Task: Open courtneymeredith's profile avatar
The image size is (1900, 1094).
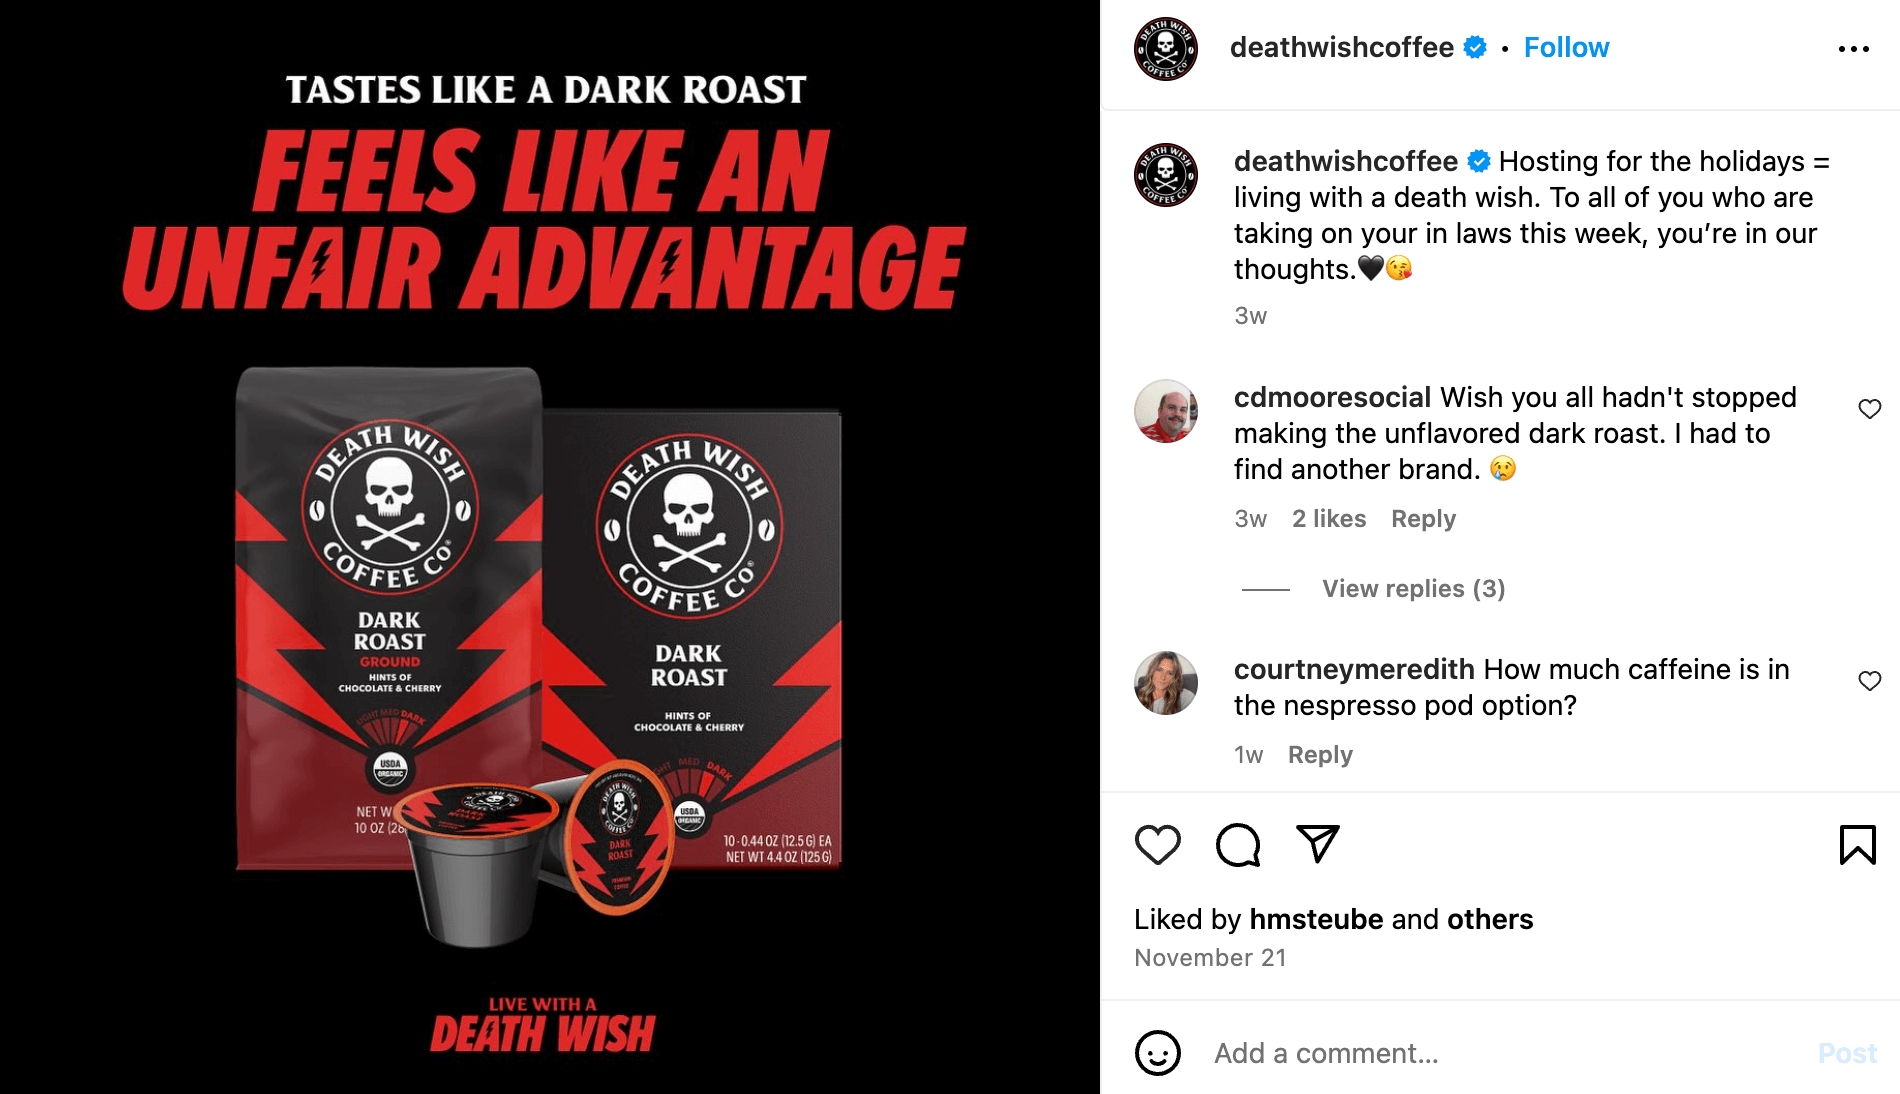Action: coord(1166,683)
